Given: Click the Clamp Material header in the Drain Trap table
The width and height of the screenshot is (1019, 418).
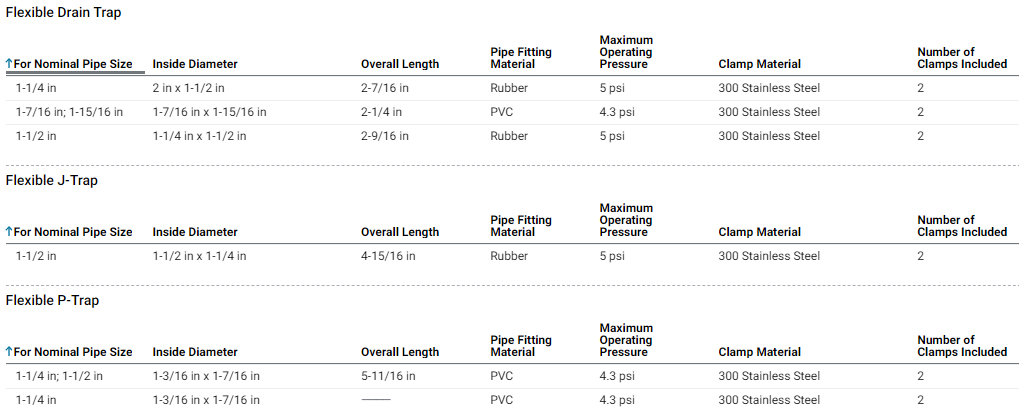Looking at the screenshot, I should [x=759, y=64].
